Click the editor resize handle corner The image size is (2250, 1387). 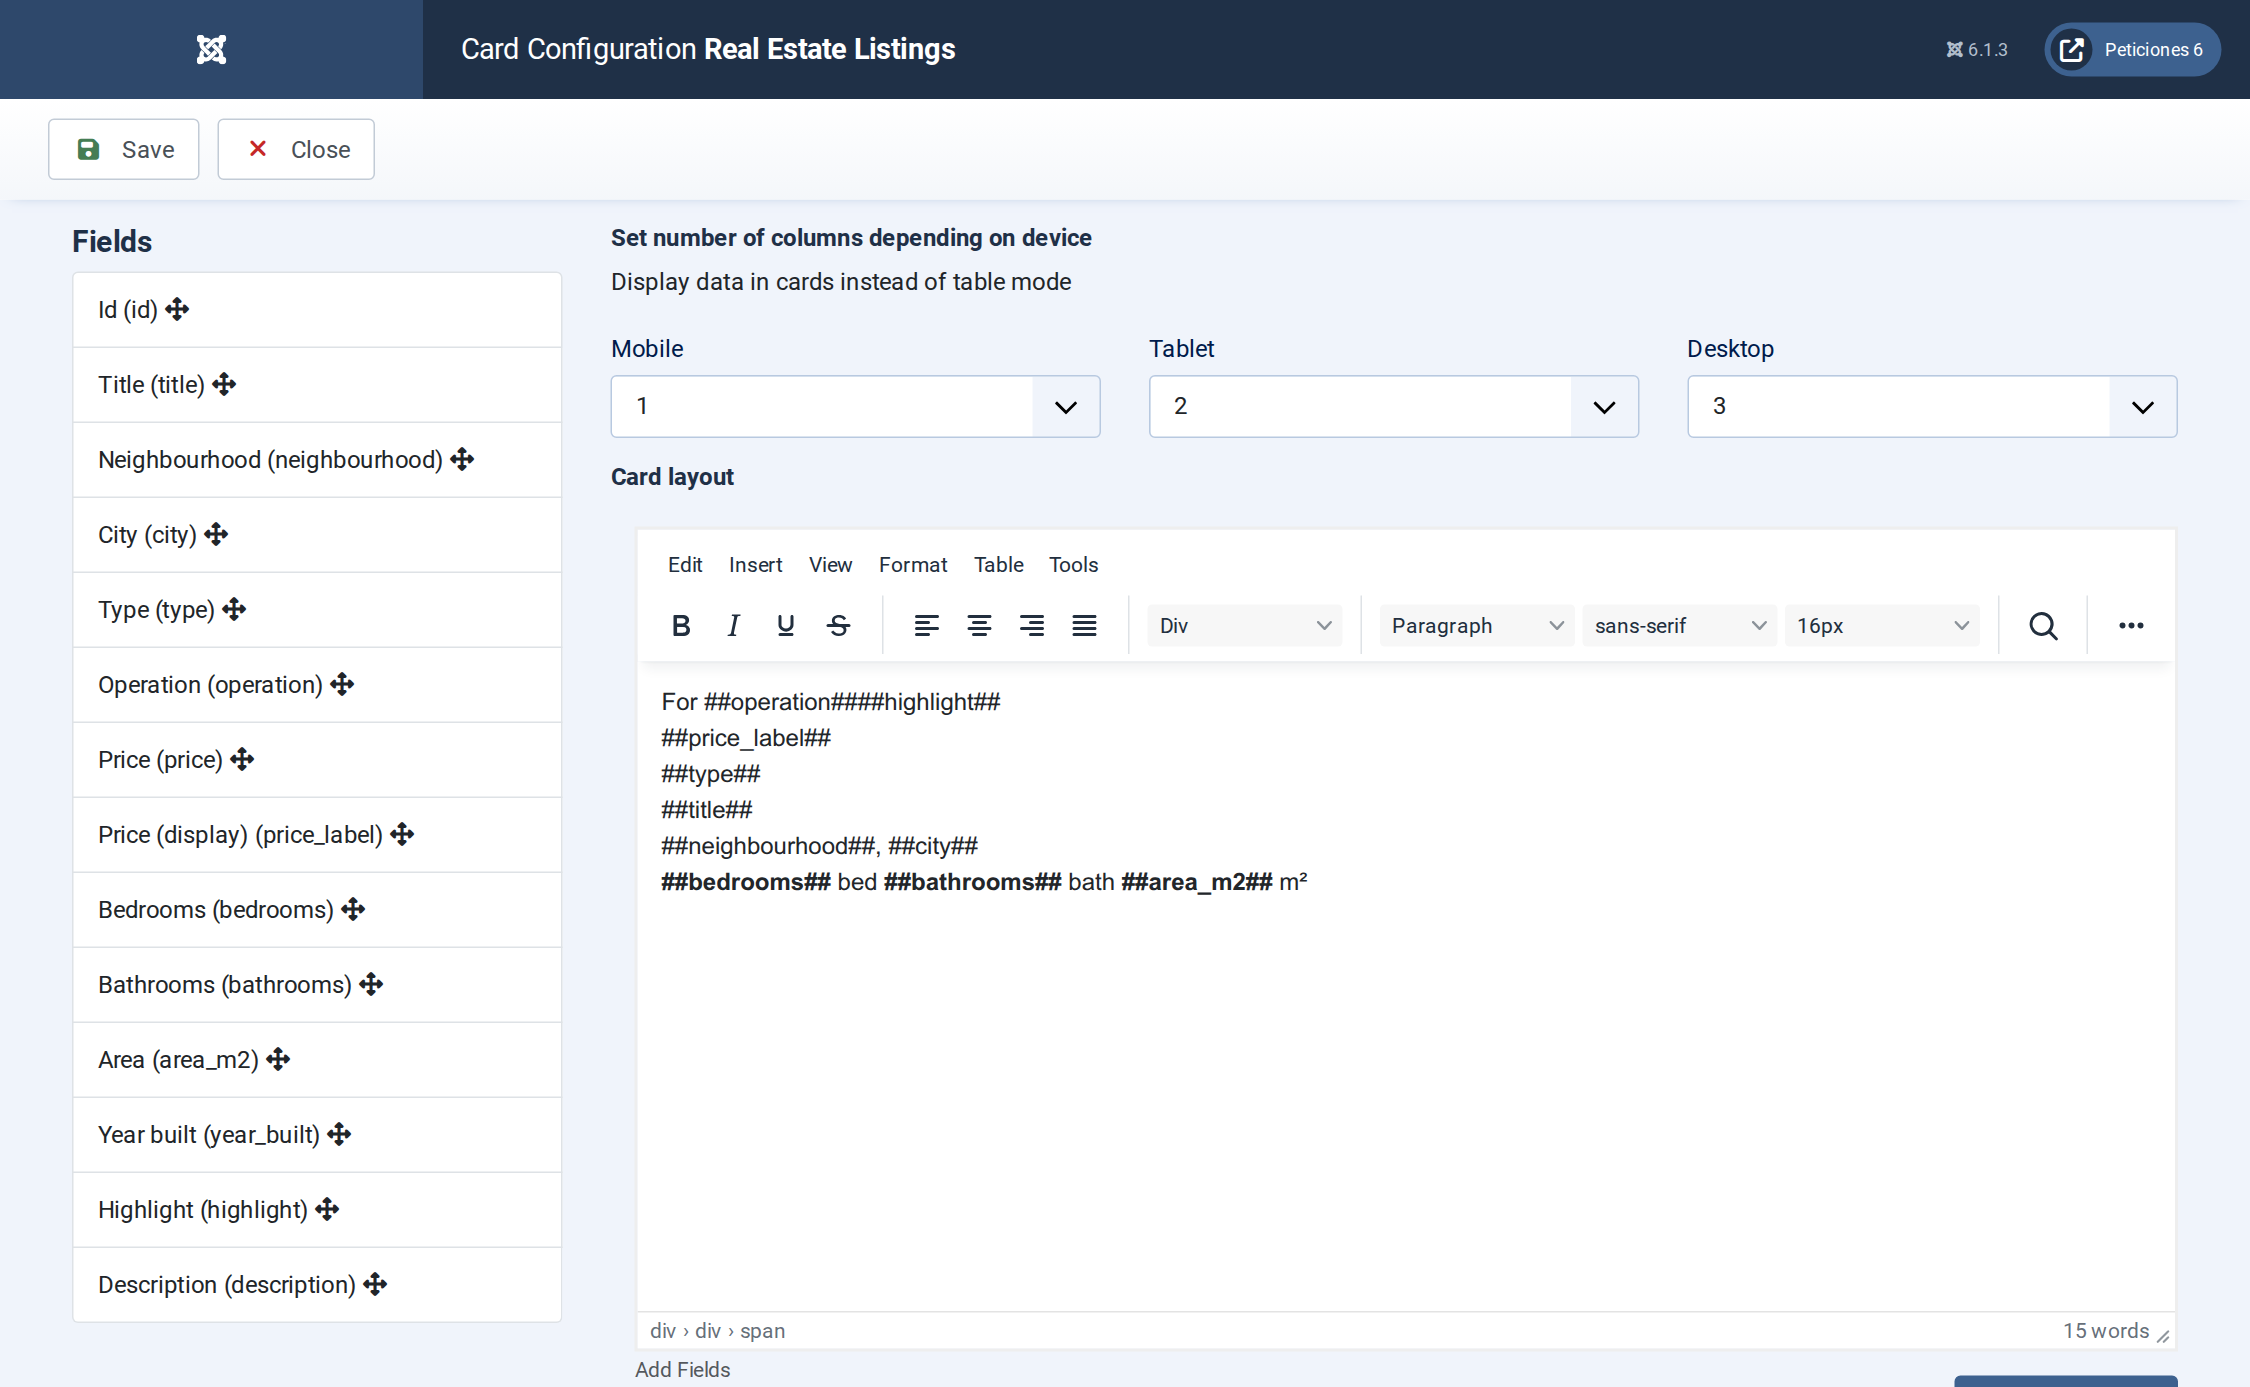(x=2163, y=1336)
